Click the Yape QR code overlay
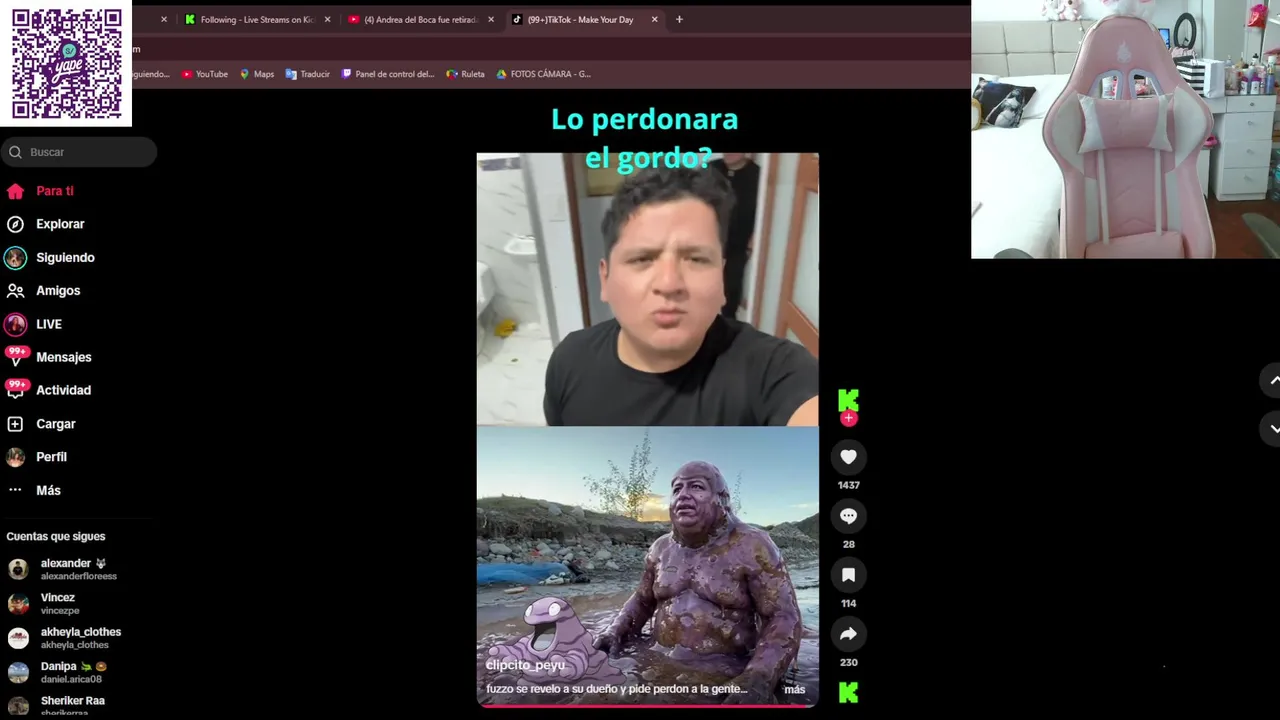The height and width of the screenshot is (720, 1280). point(66,63)
